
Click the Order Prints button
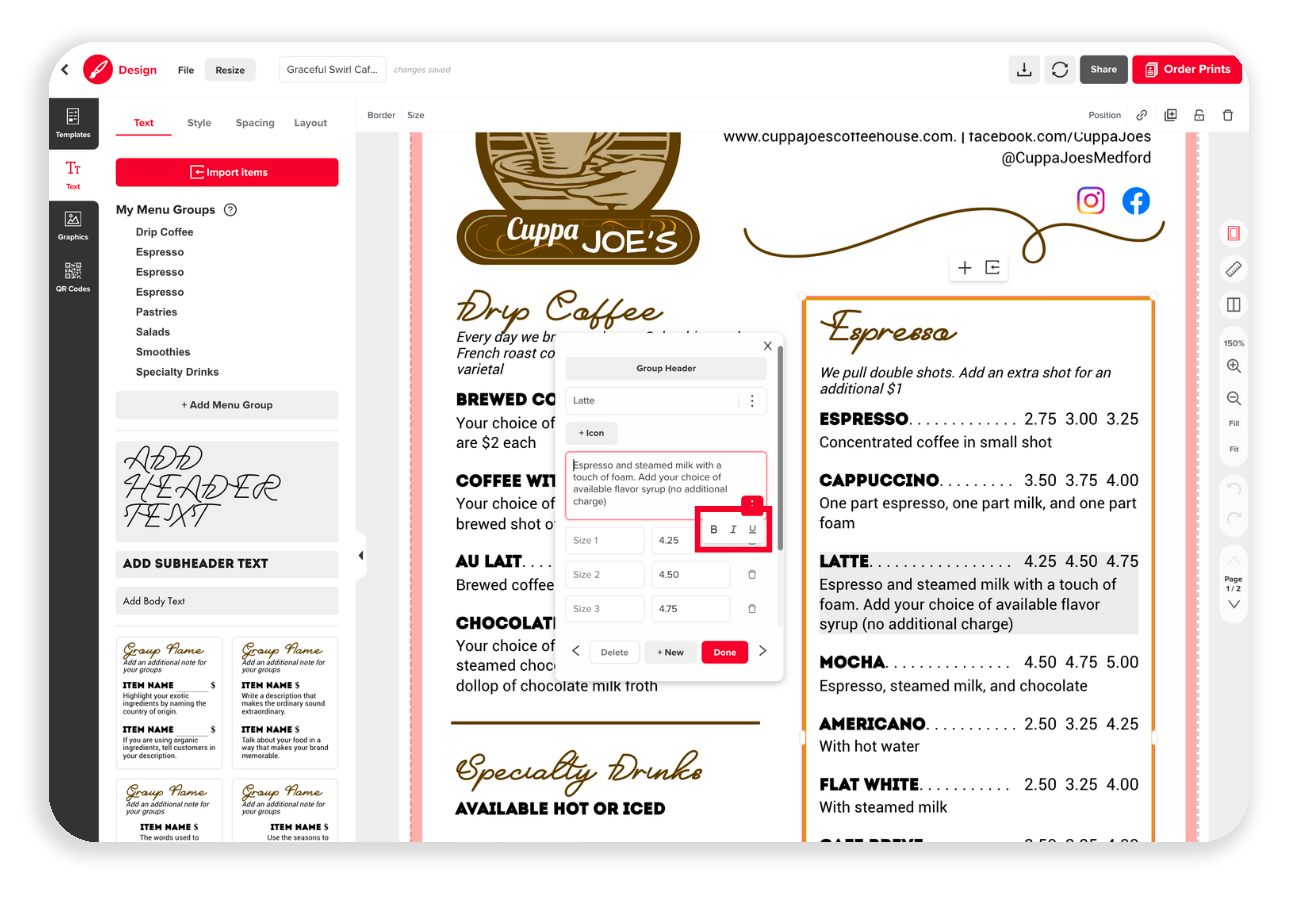[1188, 70]
